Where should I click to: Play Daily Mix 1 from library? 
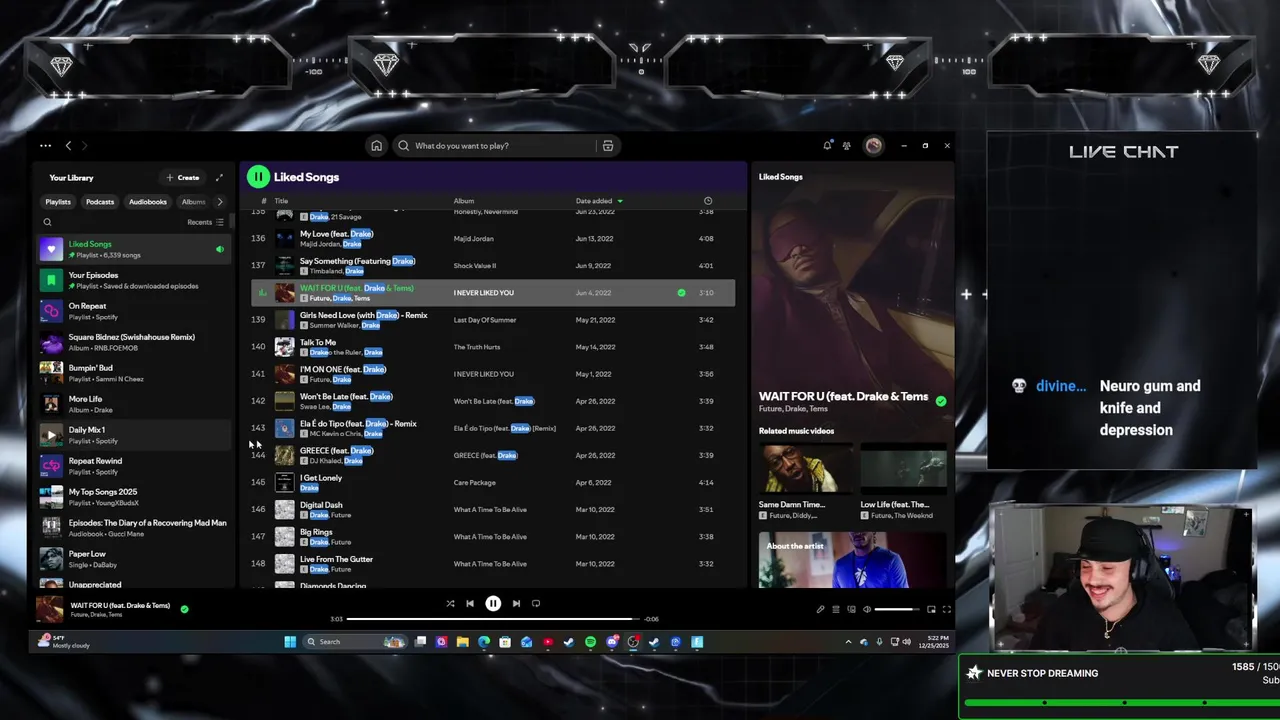[x=51, y=435]
